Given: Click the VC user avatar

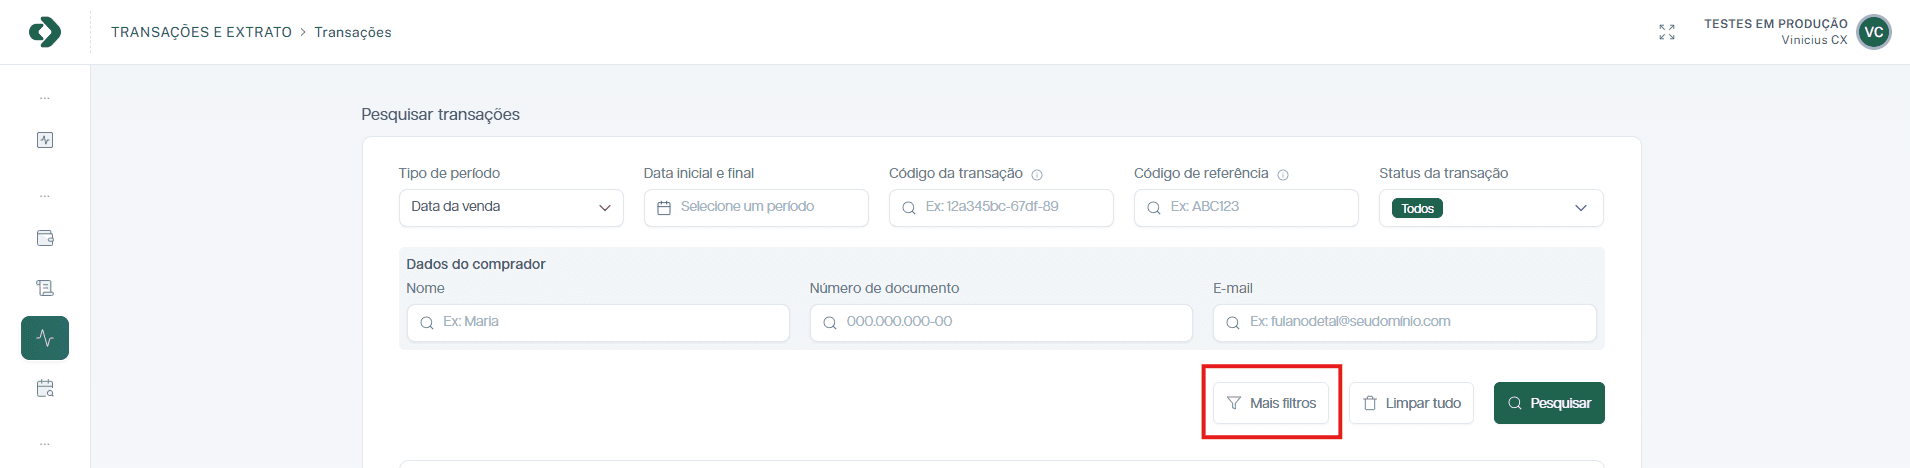Looking at the screenshot, I should (1873, 32).
